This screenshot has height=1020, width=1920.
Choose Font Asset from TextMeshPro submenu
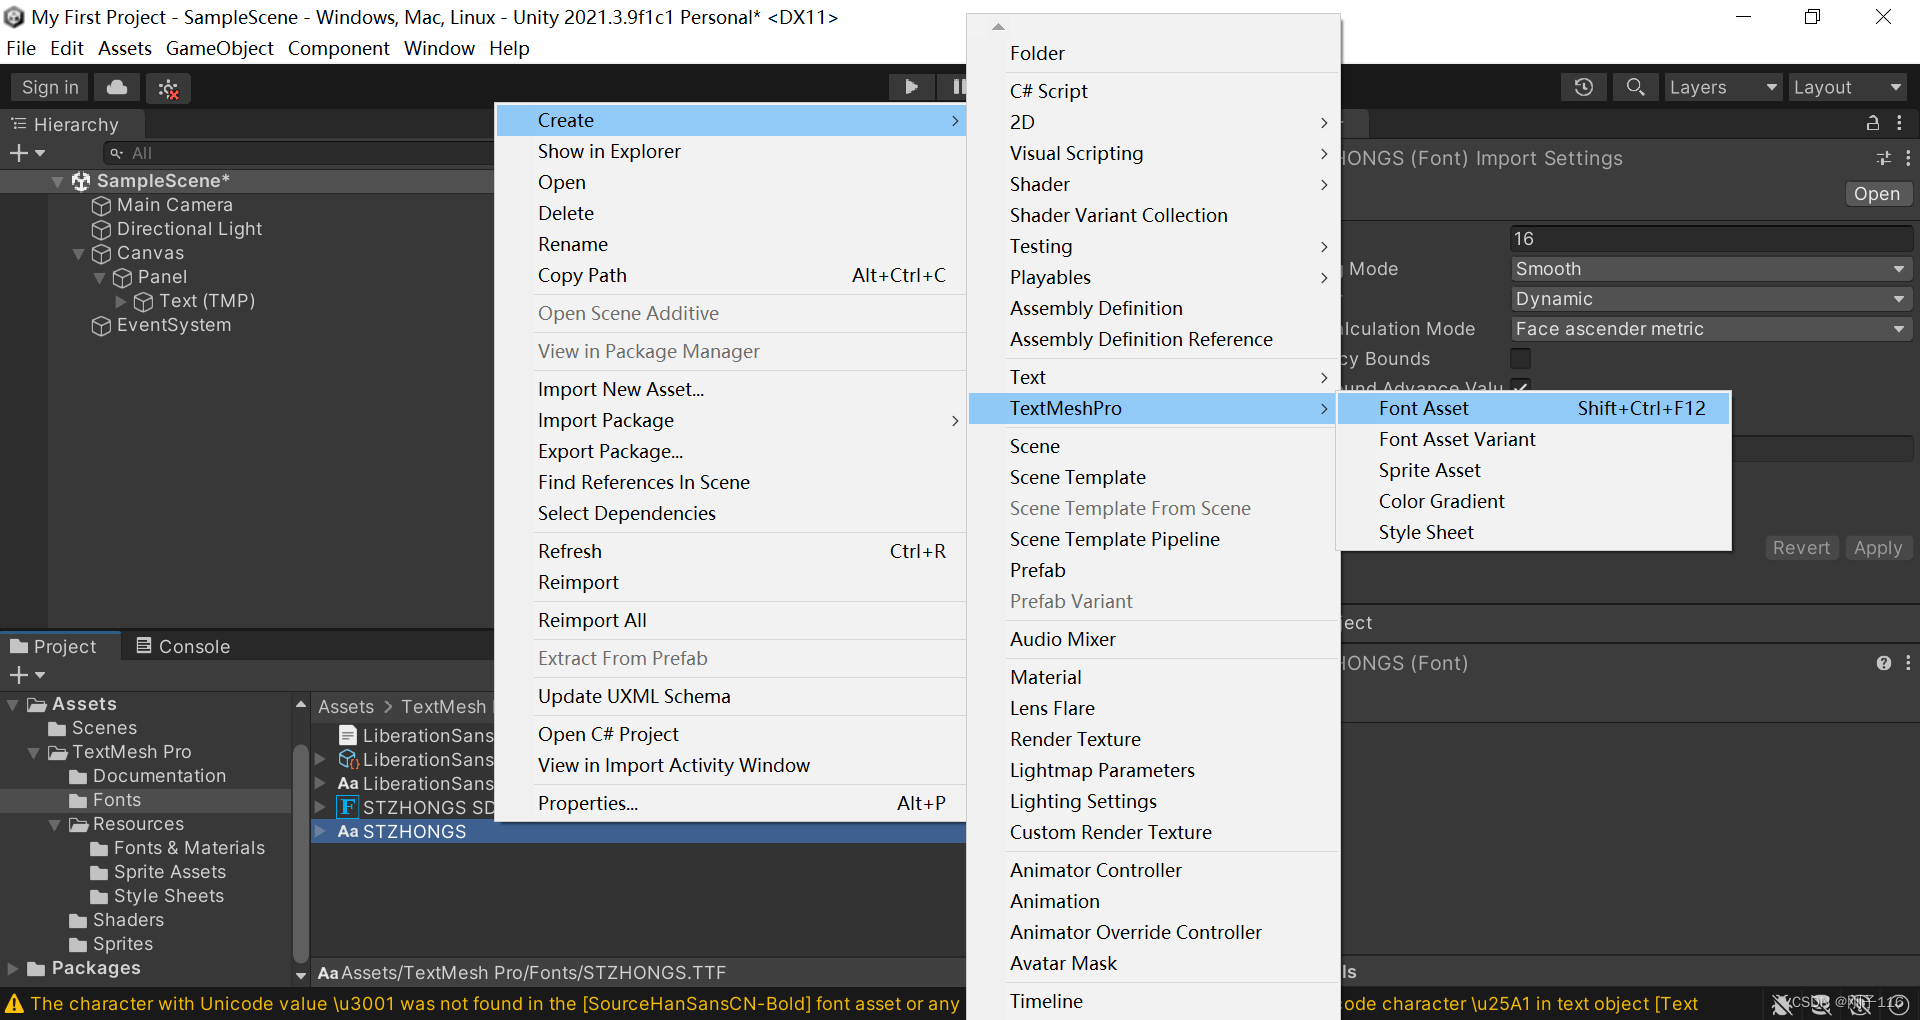pyautogui.click(x=1533, y=408)
